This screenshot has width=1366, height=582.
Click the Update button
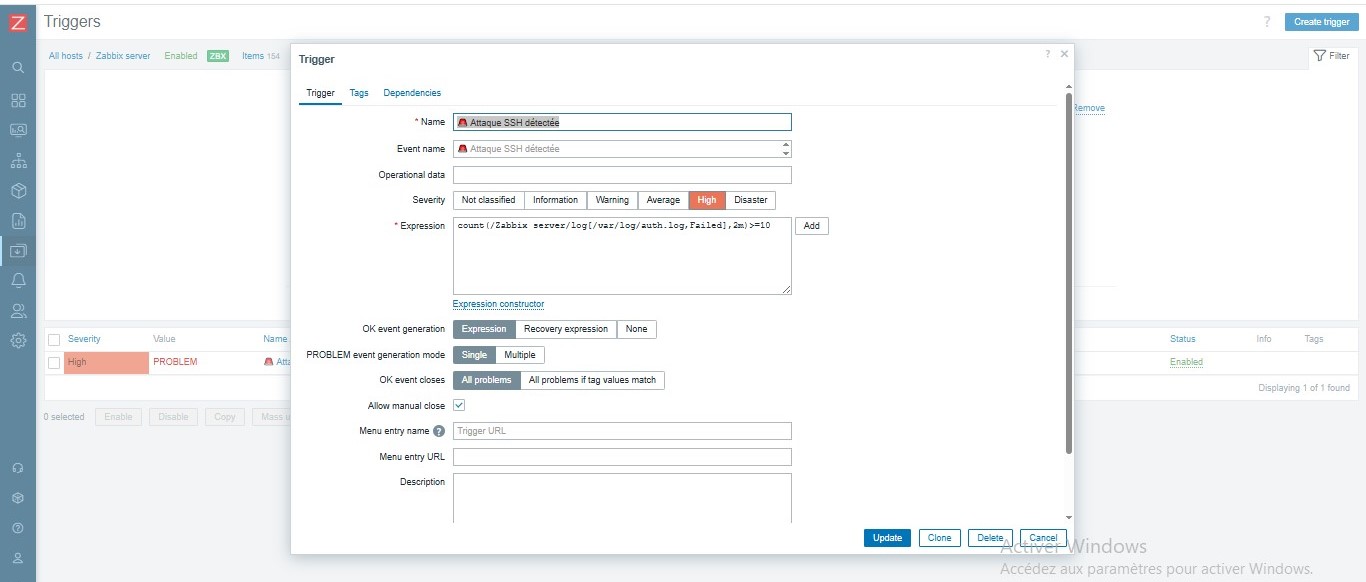887,538
